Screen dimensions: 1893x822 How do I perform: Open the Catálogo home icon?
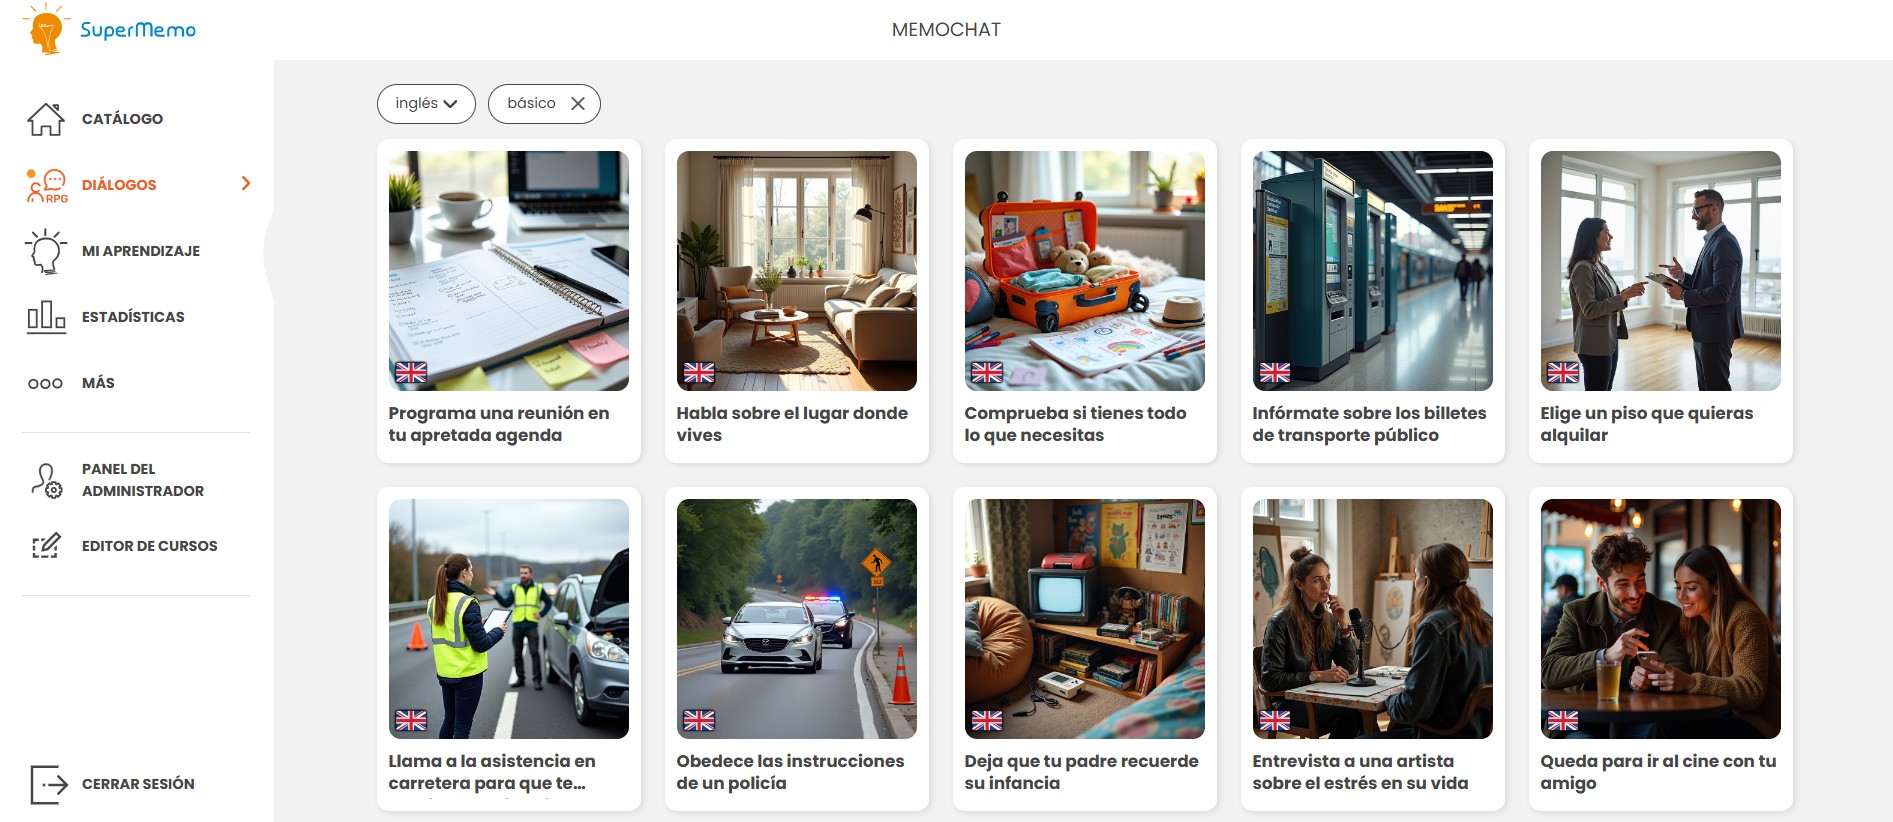(x=46, y=119)
